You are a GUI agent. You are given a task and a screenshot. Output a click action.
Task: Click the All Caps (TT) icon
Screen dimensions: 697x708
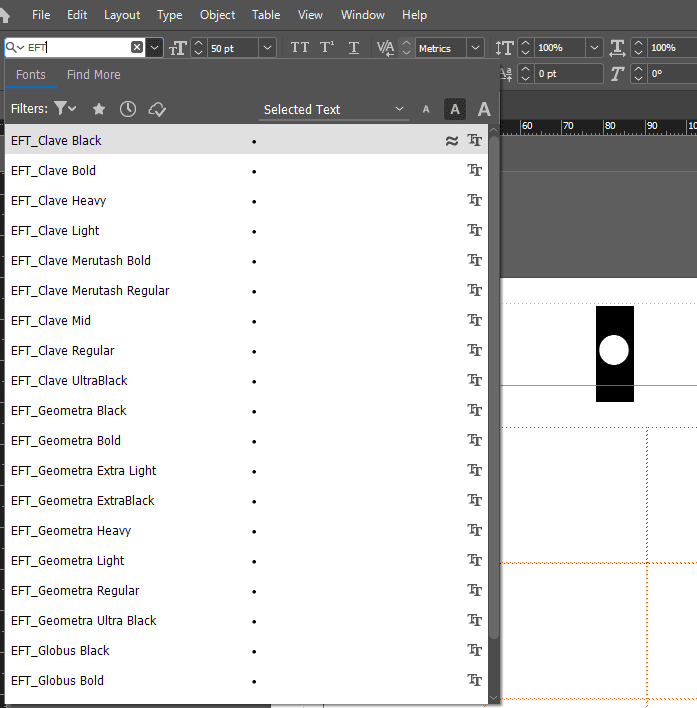[299, 48]
